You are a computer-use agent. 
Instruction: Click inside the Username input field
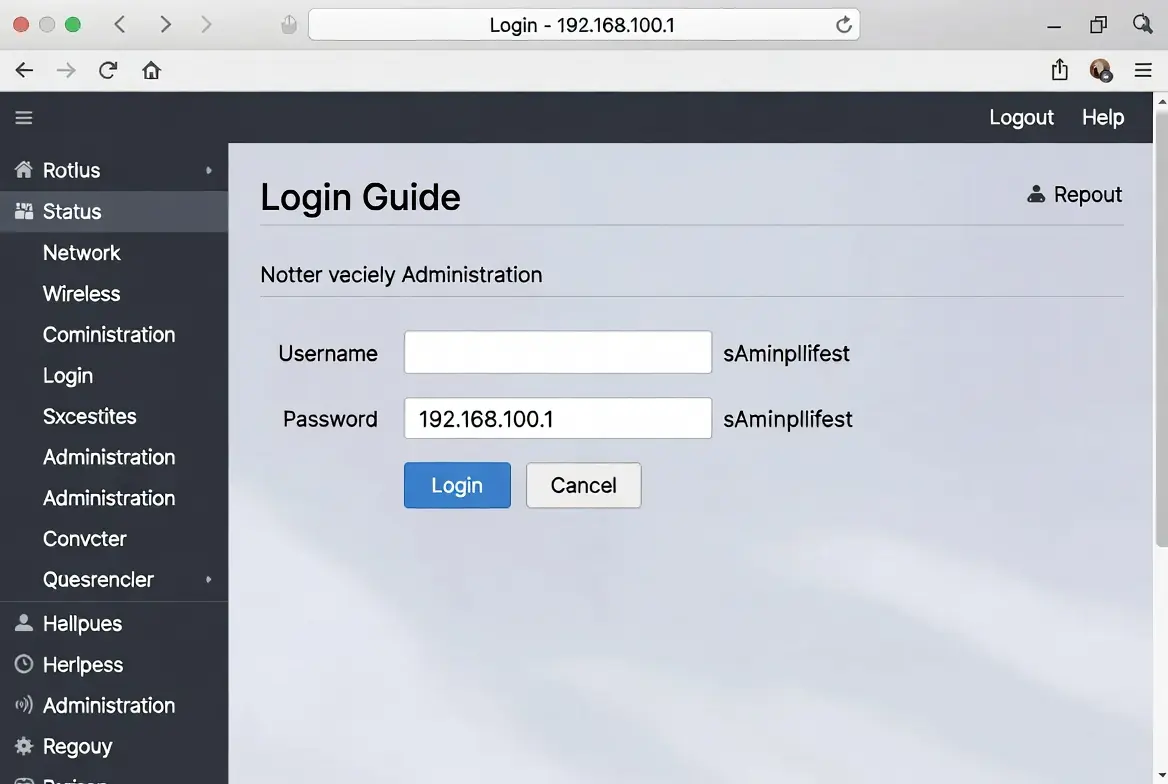pos(557,353)
